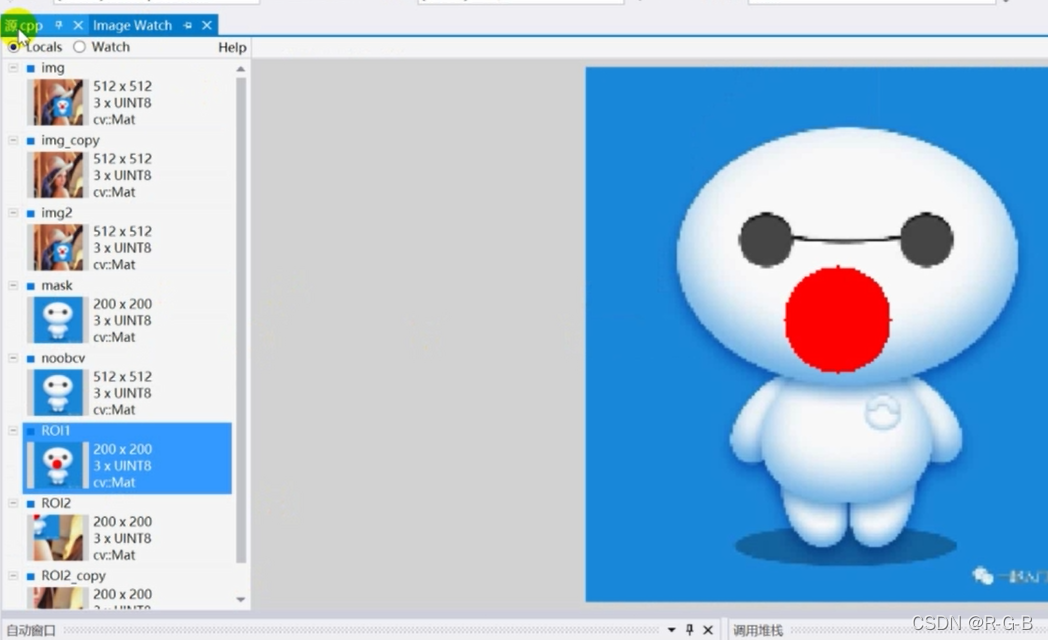Click the blue square icon beside img
The width and height of the screenshot is (1048, 640).
31,68
